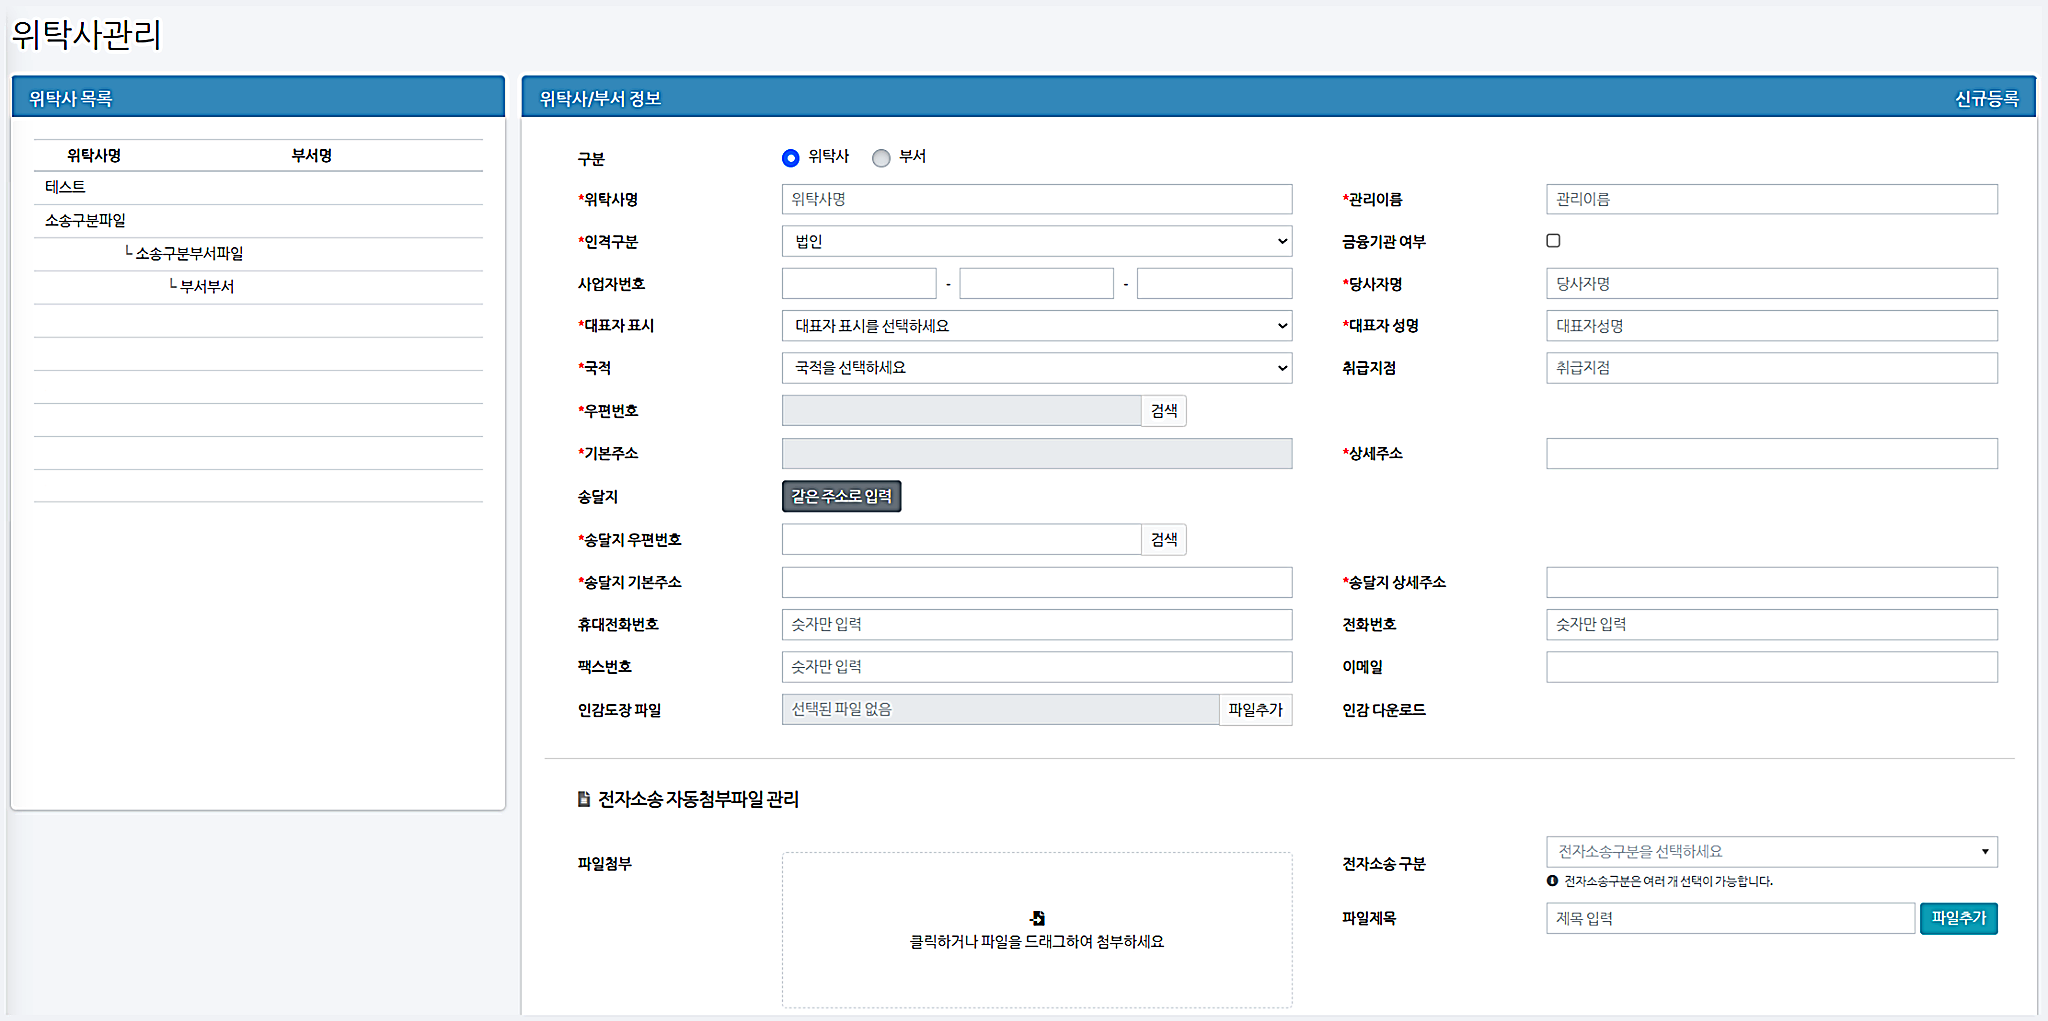
Task: Select 테스트 in the 위탁사 목록
Action: point(66,186)
